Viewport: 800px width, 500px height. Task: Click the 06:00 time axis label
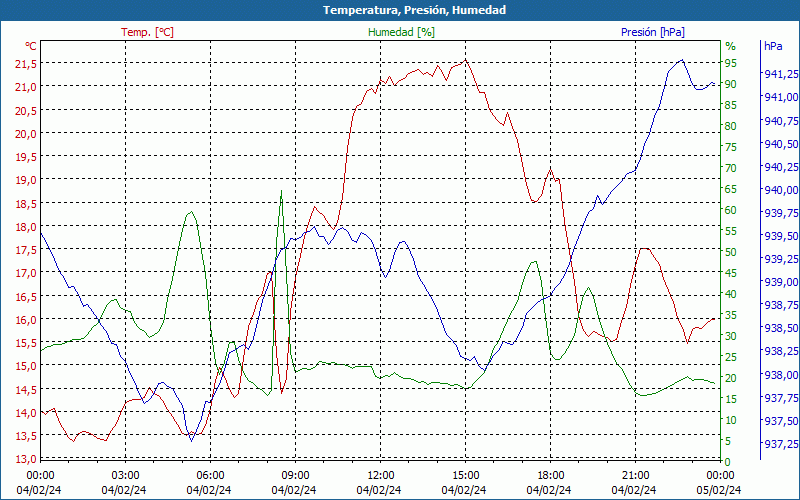210,476
